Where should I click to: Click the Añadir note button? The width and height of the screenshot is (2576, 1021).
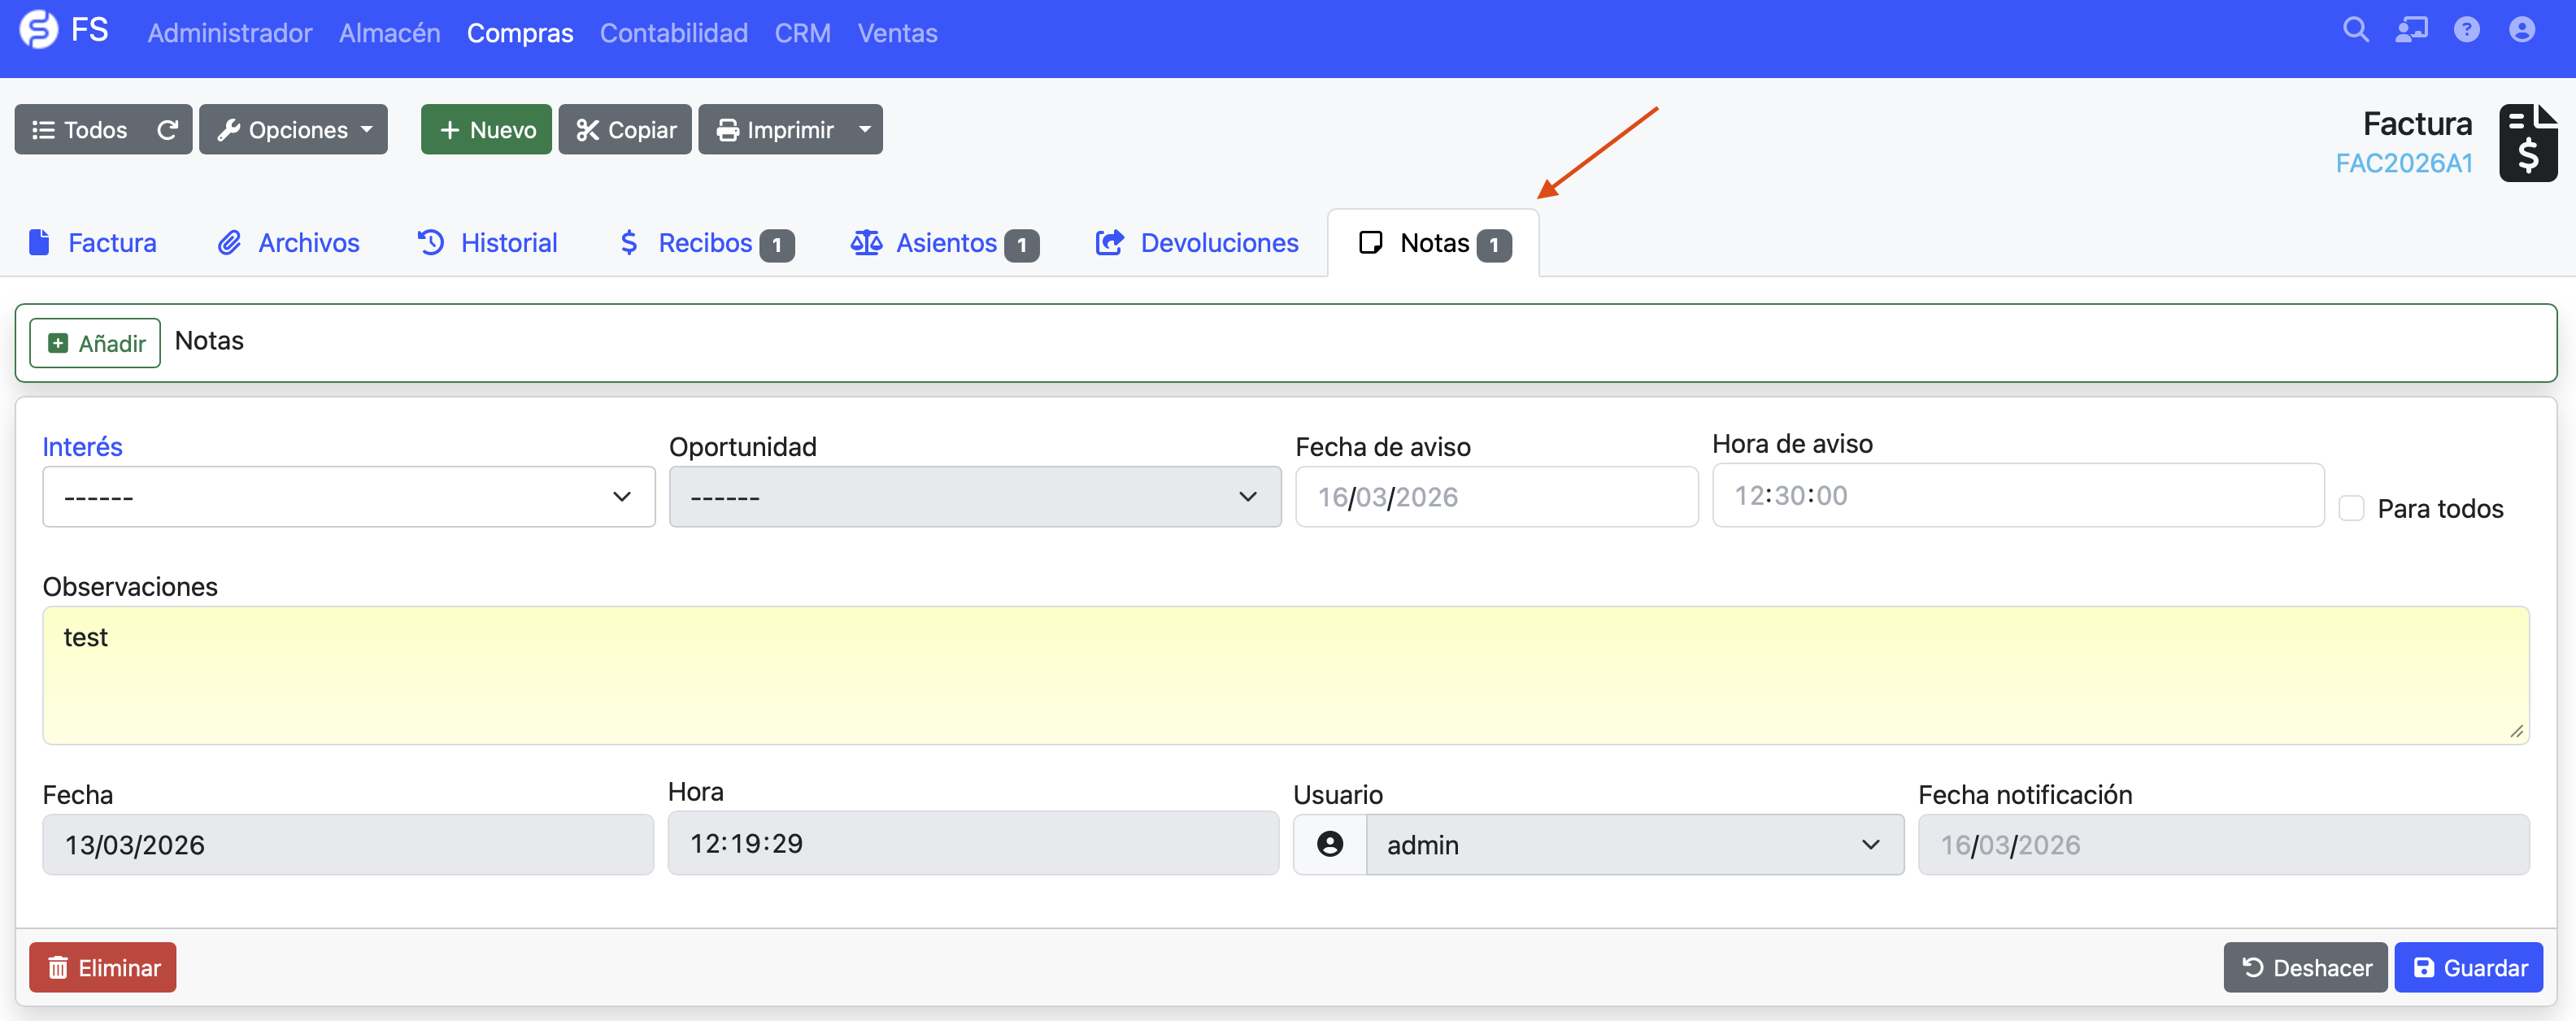[95, 343]
